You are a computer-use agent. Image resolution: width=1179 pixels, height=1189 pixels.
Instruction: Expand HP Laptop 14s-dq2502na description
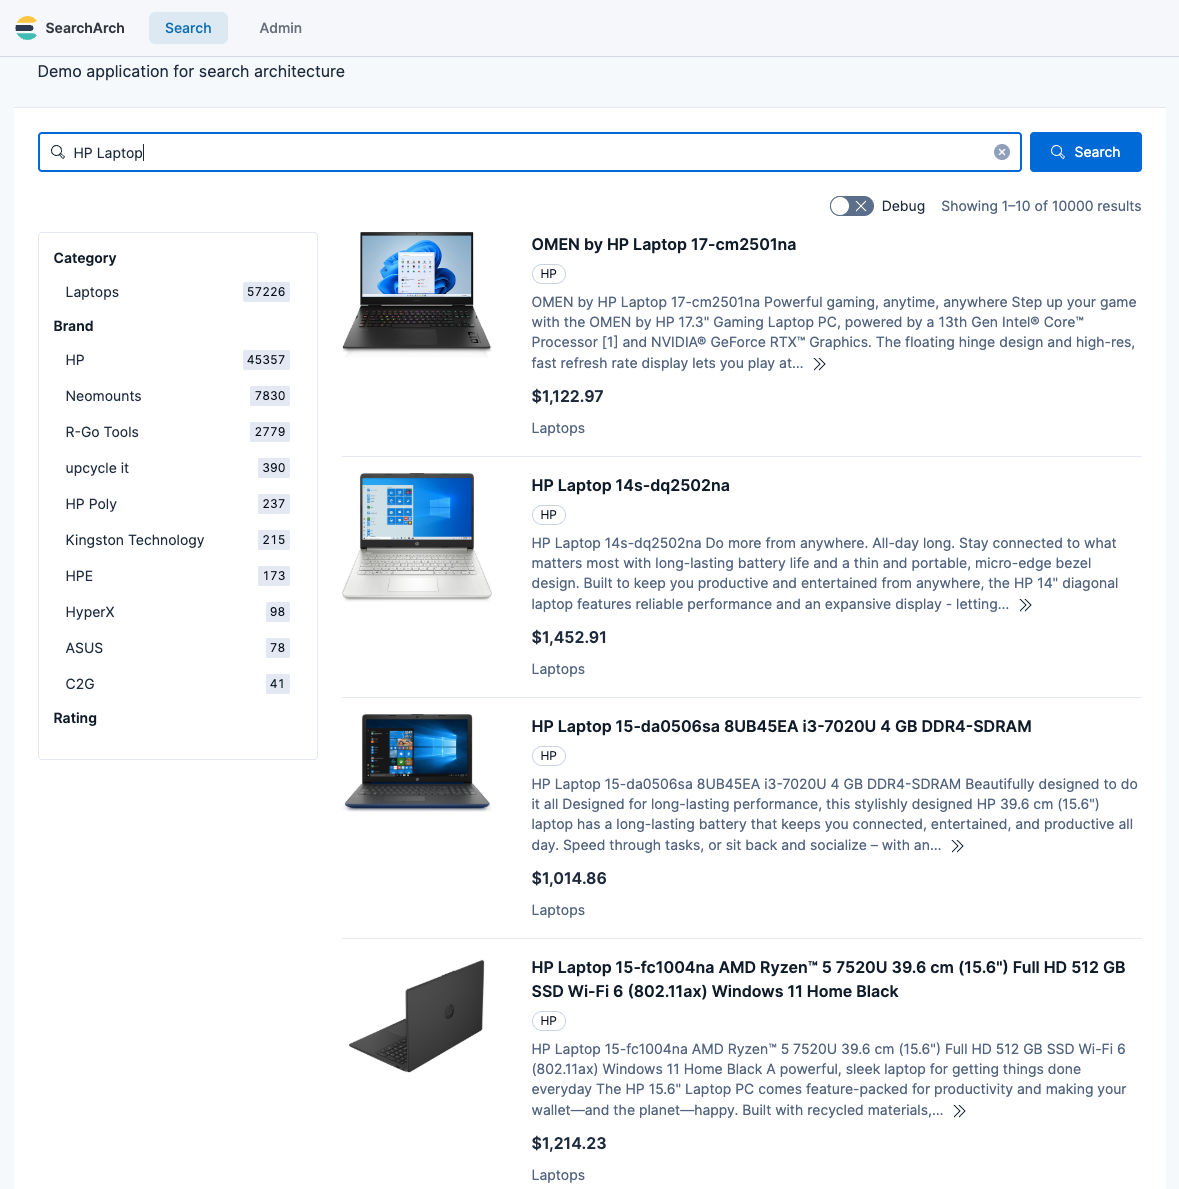pyautogui.click(x=1025, y=605)
